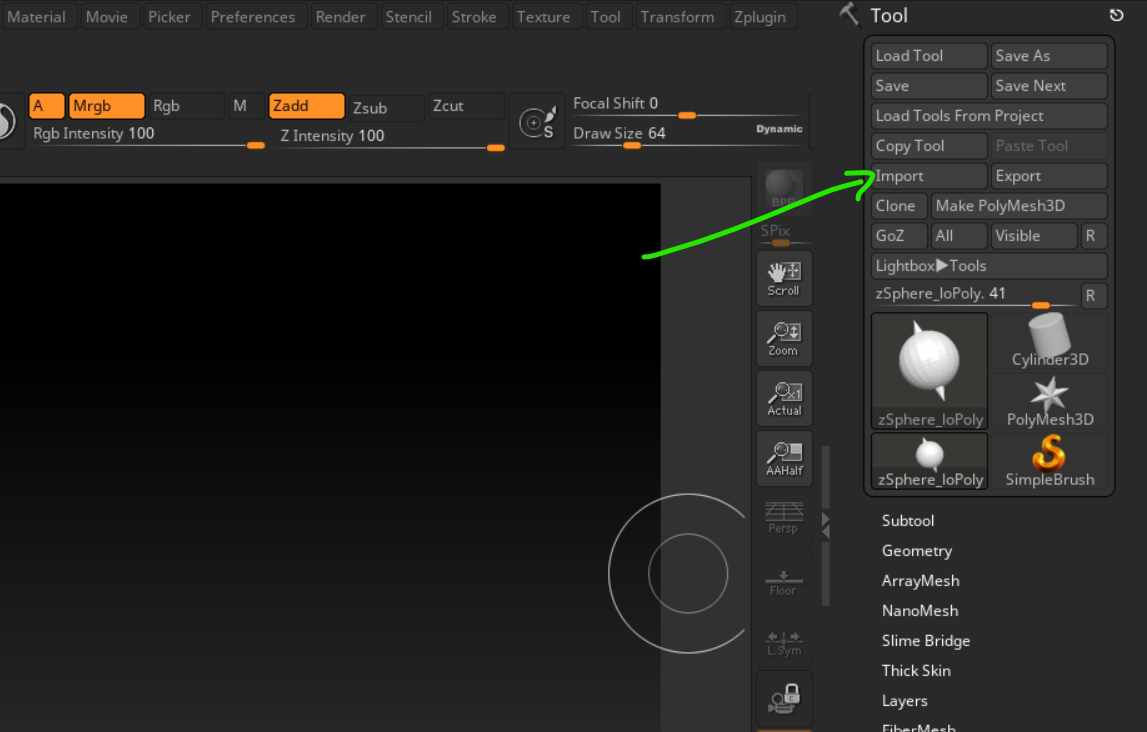
Task: Enable Zcut mode
Action: tap(466, 106)
